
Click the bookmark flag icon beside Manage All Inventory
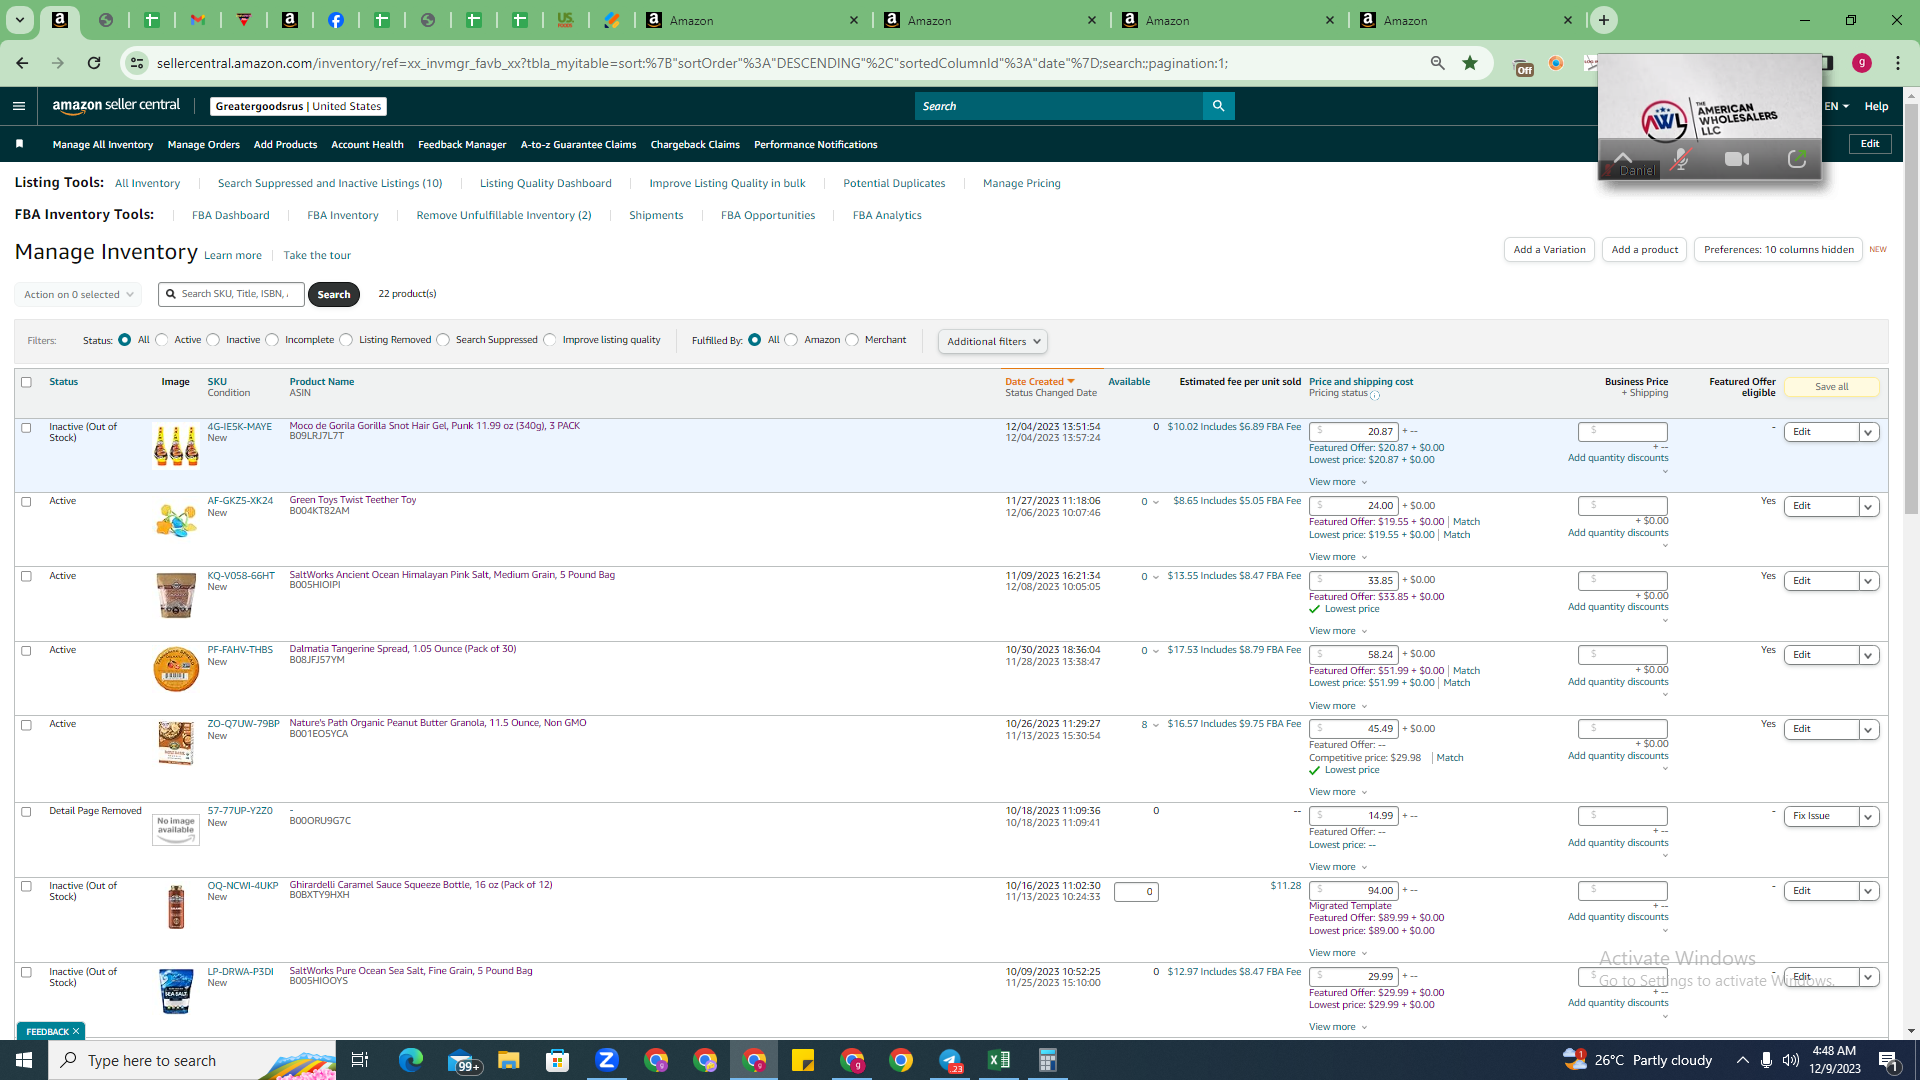(x=19, y=144)
